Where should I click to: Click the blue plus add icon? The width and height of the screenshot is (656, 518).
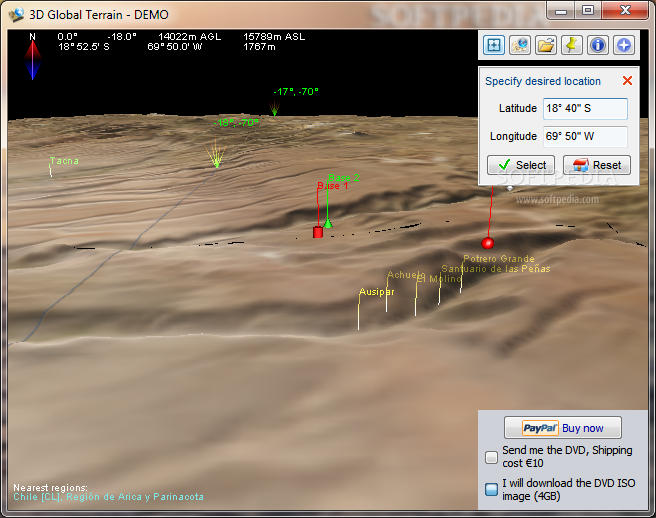[624, 45]
